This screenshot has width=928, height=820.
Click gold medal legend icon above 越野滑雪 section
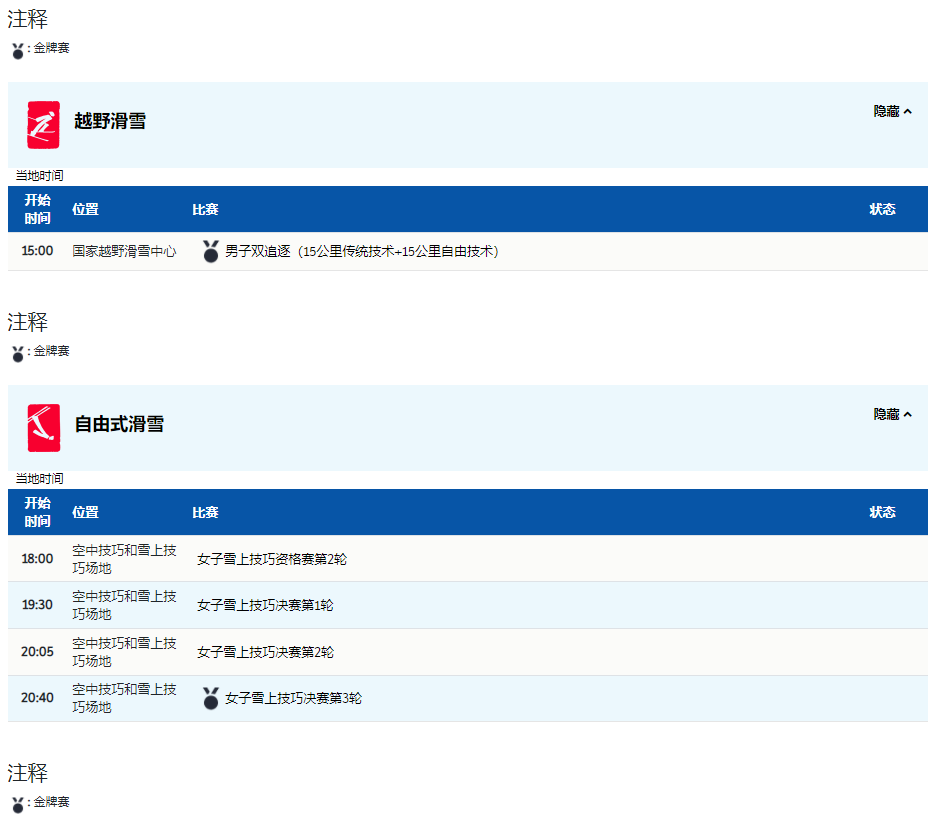tap(18, 50)
